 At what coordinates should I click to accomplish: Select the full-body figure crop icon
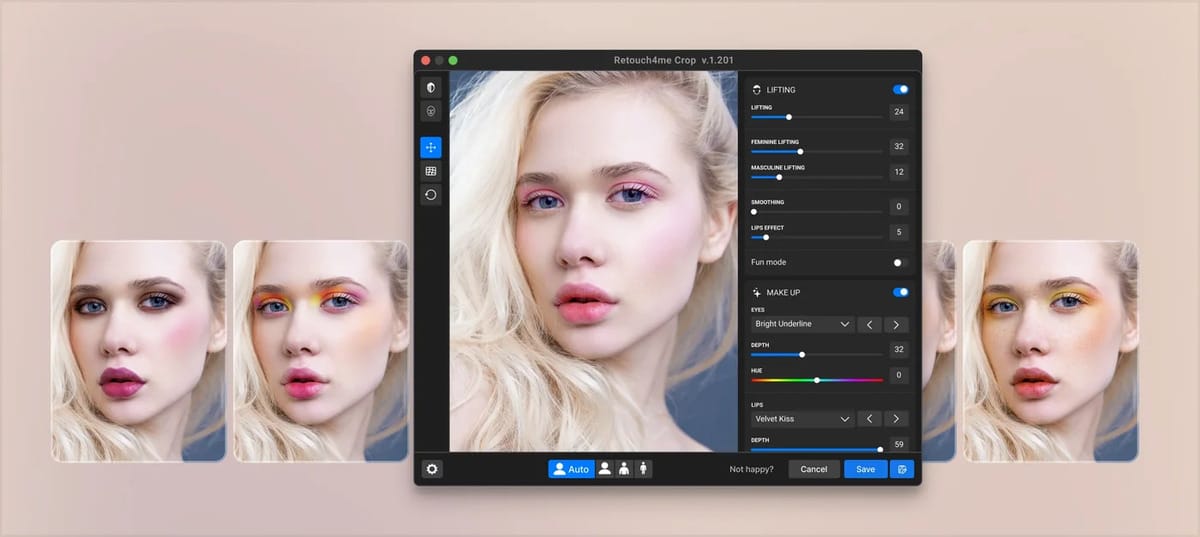[x=643, y=469]
